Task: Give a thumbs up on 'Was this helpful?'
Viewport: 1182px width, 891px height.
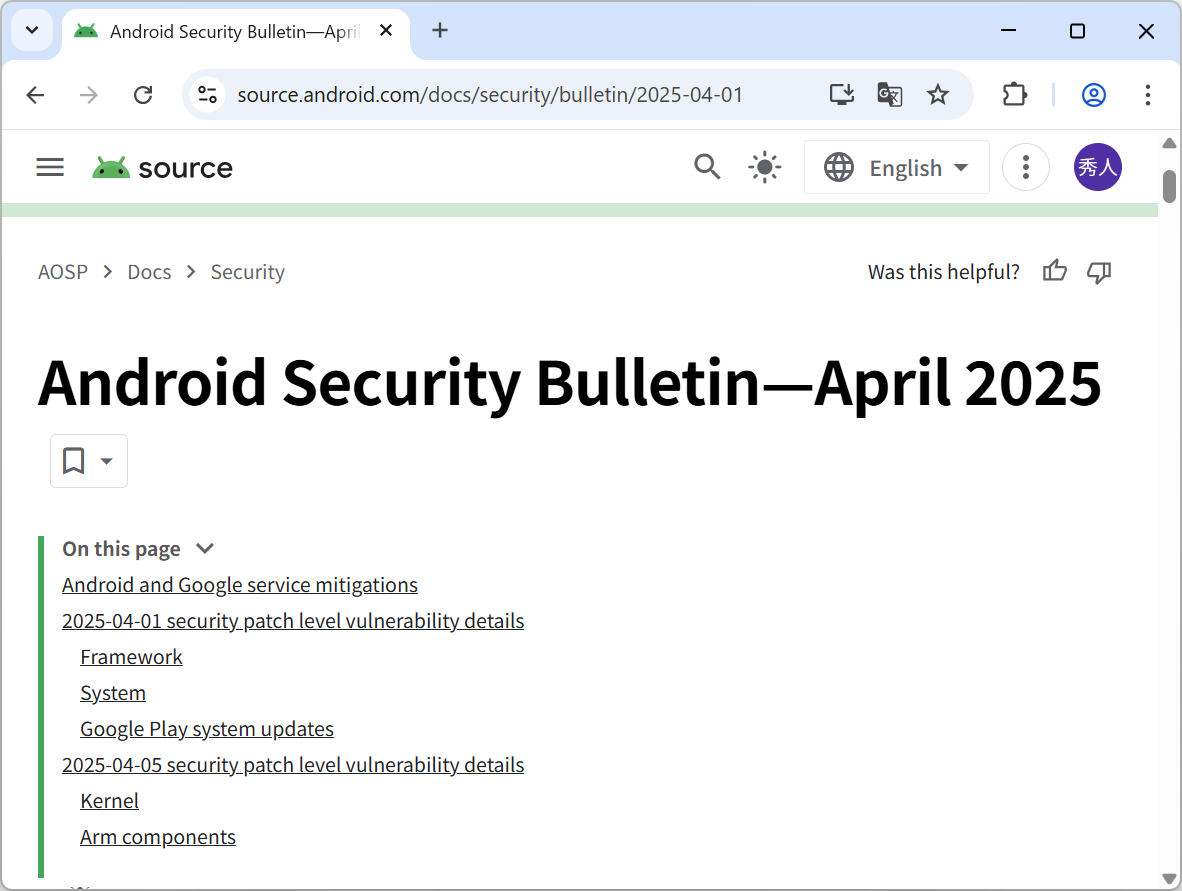Action: point(1054,271)
